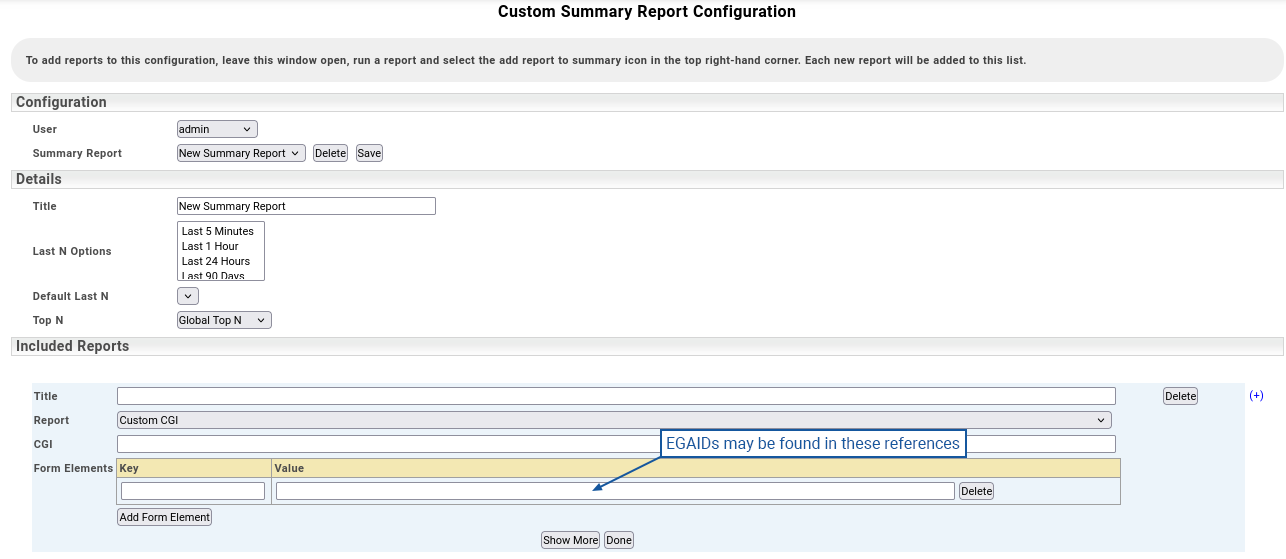Select Last 5 Minutes option in list
The height and width of the screenshot is (559, 1286).
(218, 231)
